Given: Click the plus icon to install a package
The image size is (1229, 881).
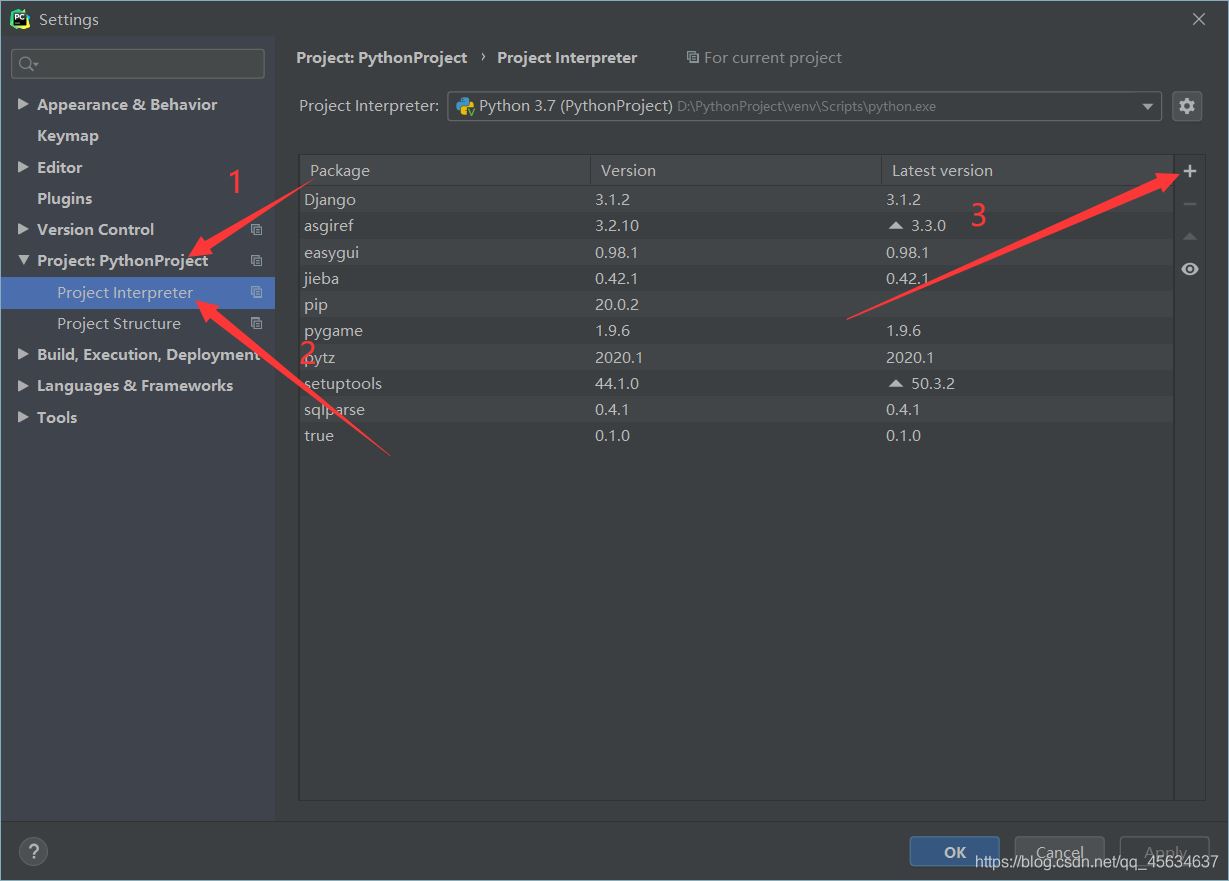Looking at the screenshot, I should coord(1189,170).
